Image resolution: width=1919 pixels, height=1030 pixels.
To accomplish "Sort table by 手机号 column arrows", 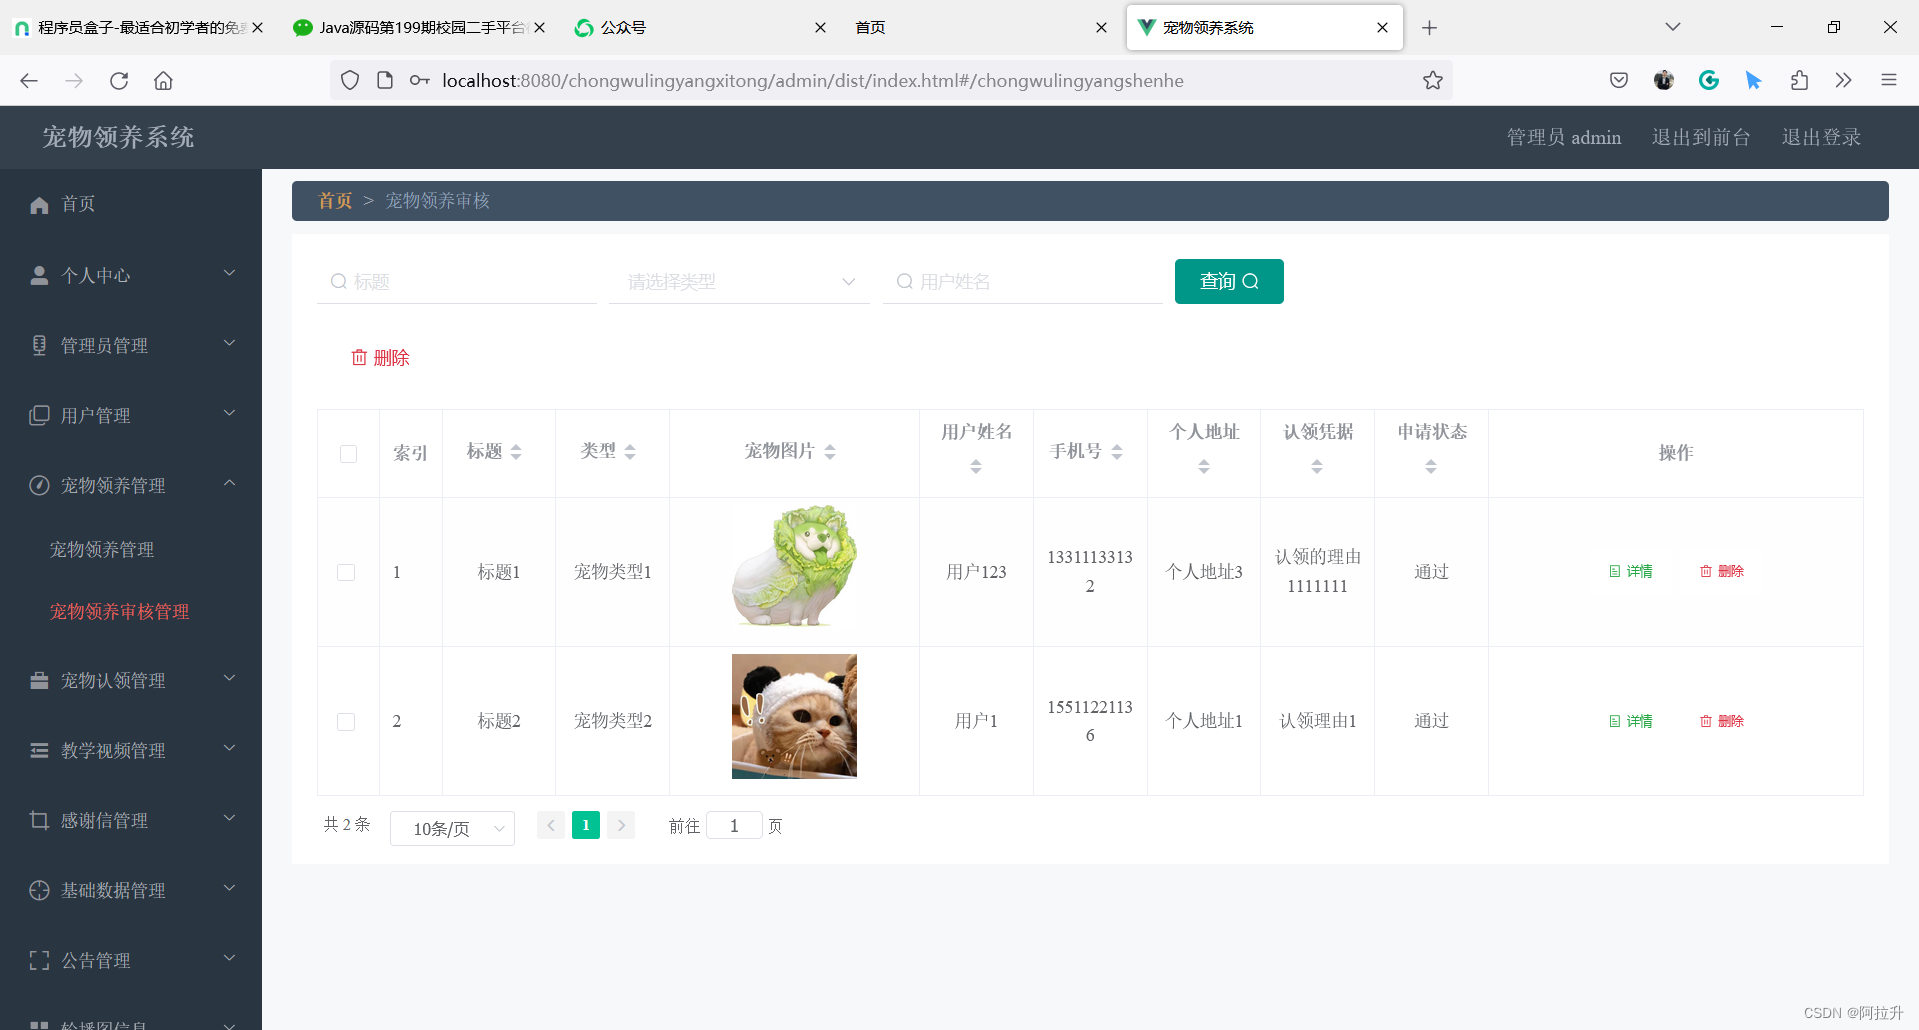I will click(1117, 452).
